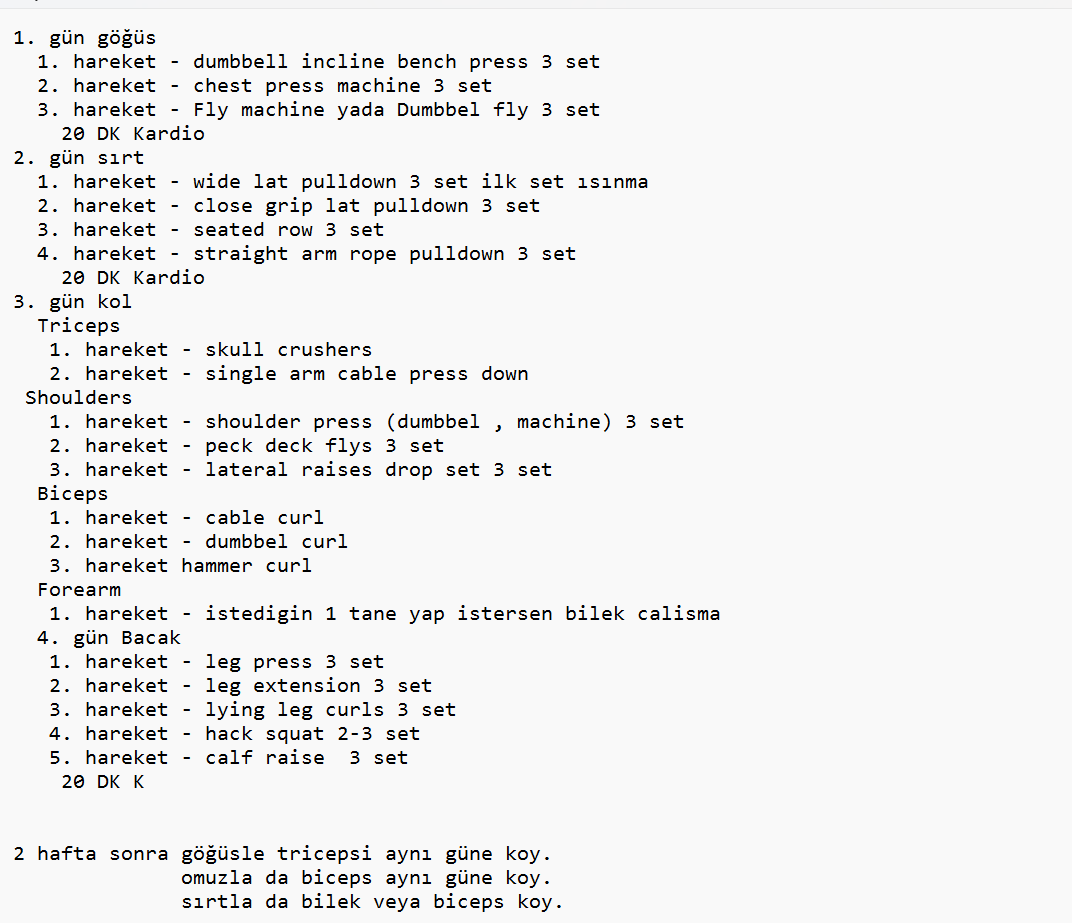Screen dimensions: 1072x923
Task: Click the hammer curl line
Action: pyautogui.click(x=180, y=565)
